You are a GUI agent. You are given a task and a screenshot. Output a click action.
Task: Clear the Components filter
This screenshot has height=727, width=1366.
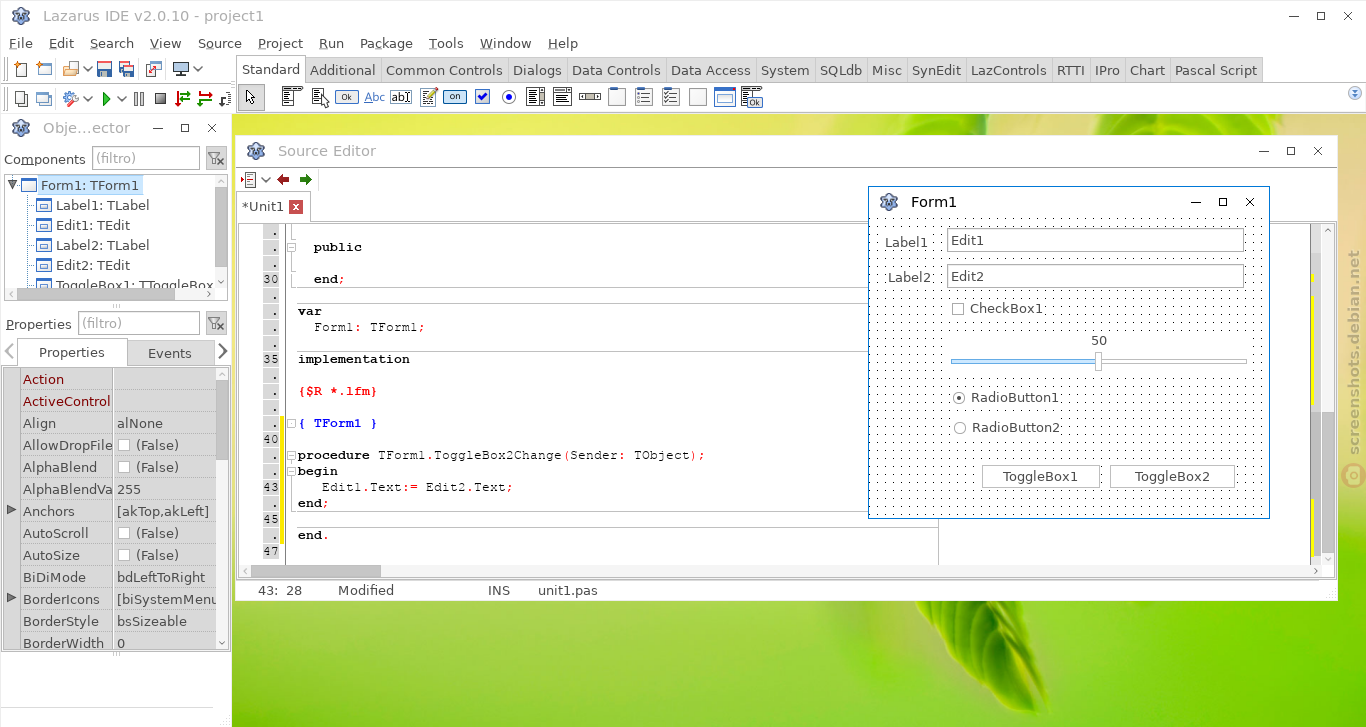[x=216, y=158]
